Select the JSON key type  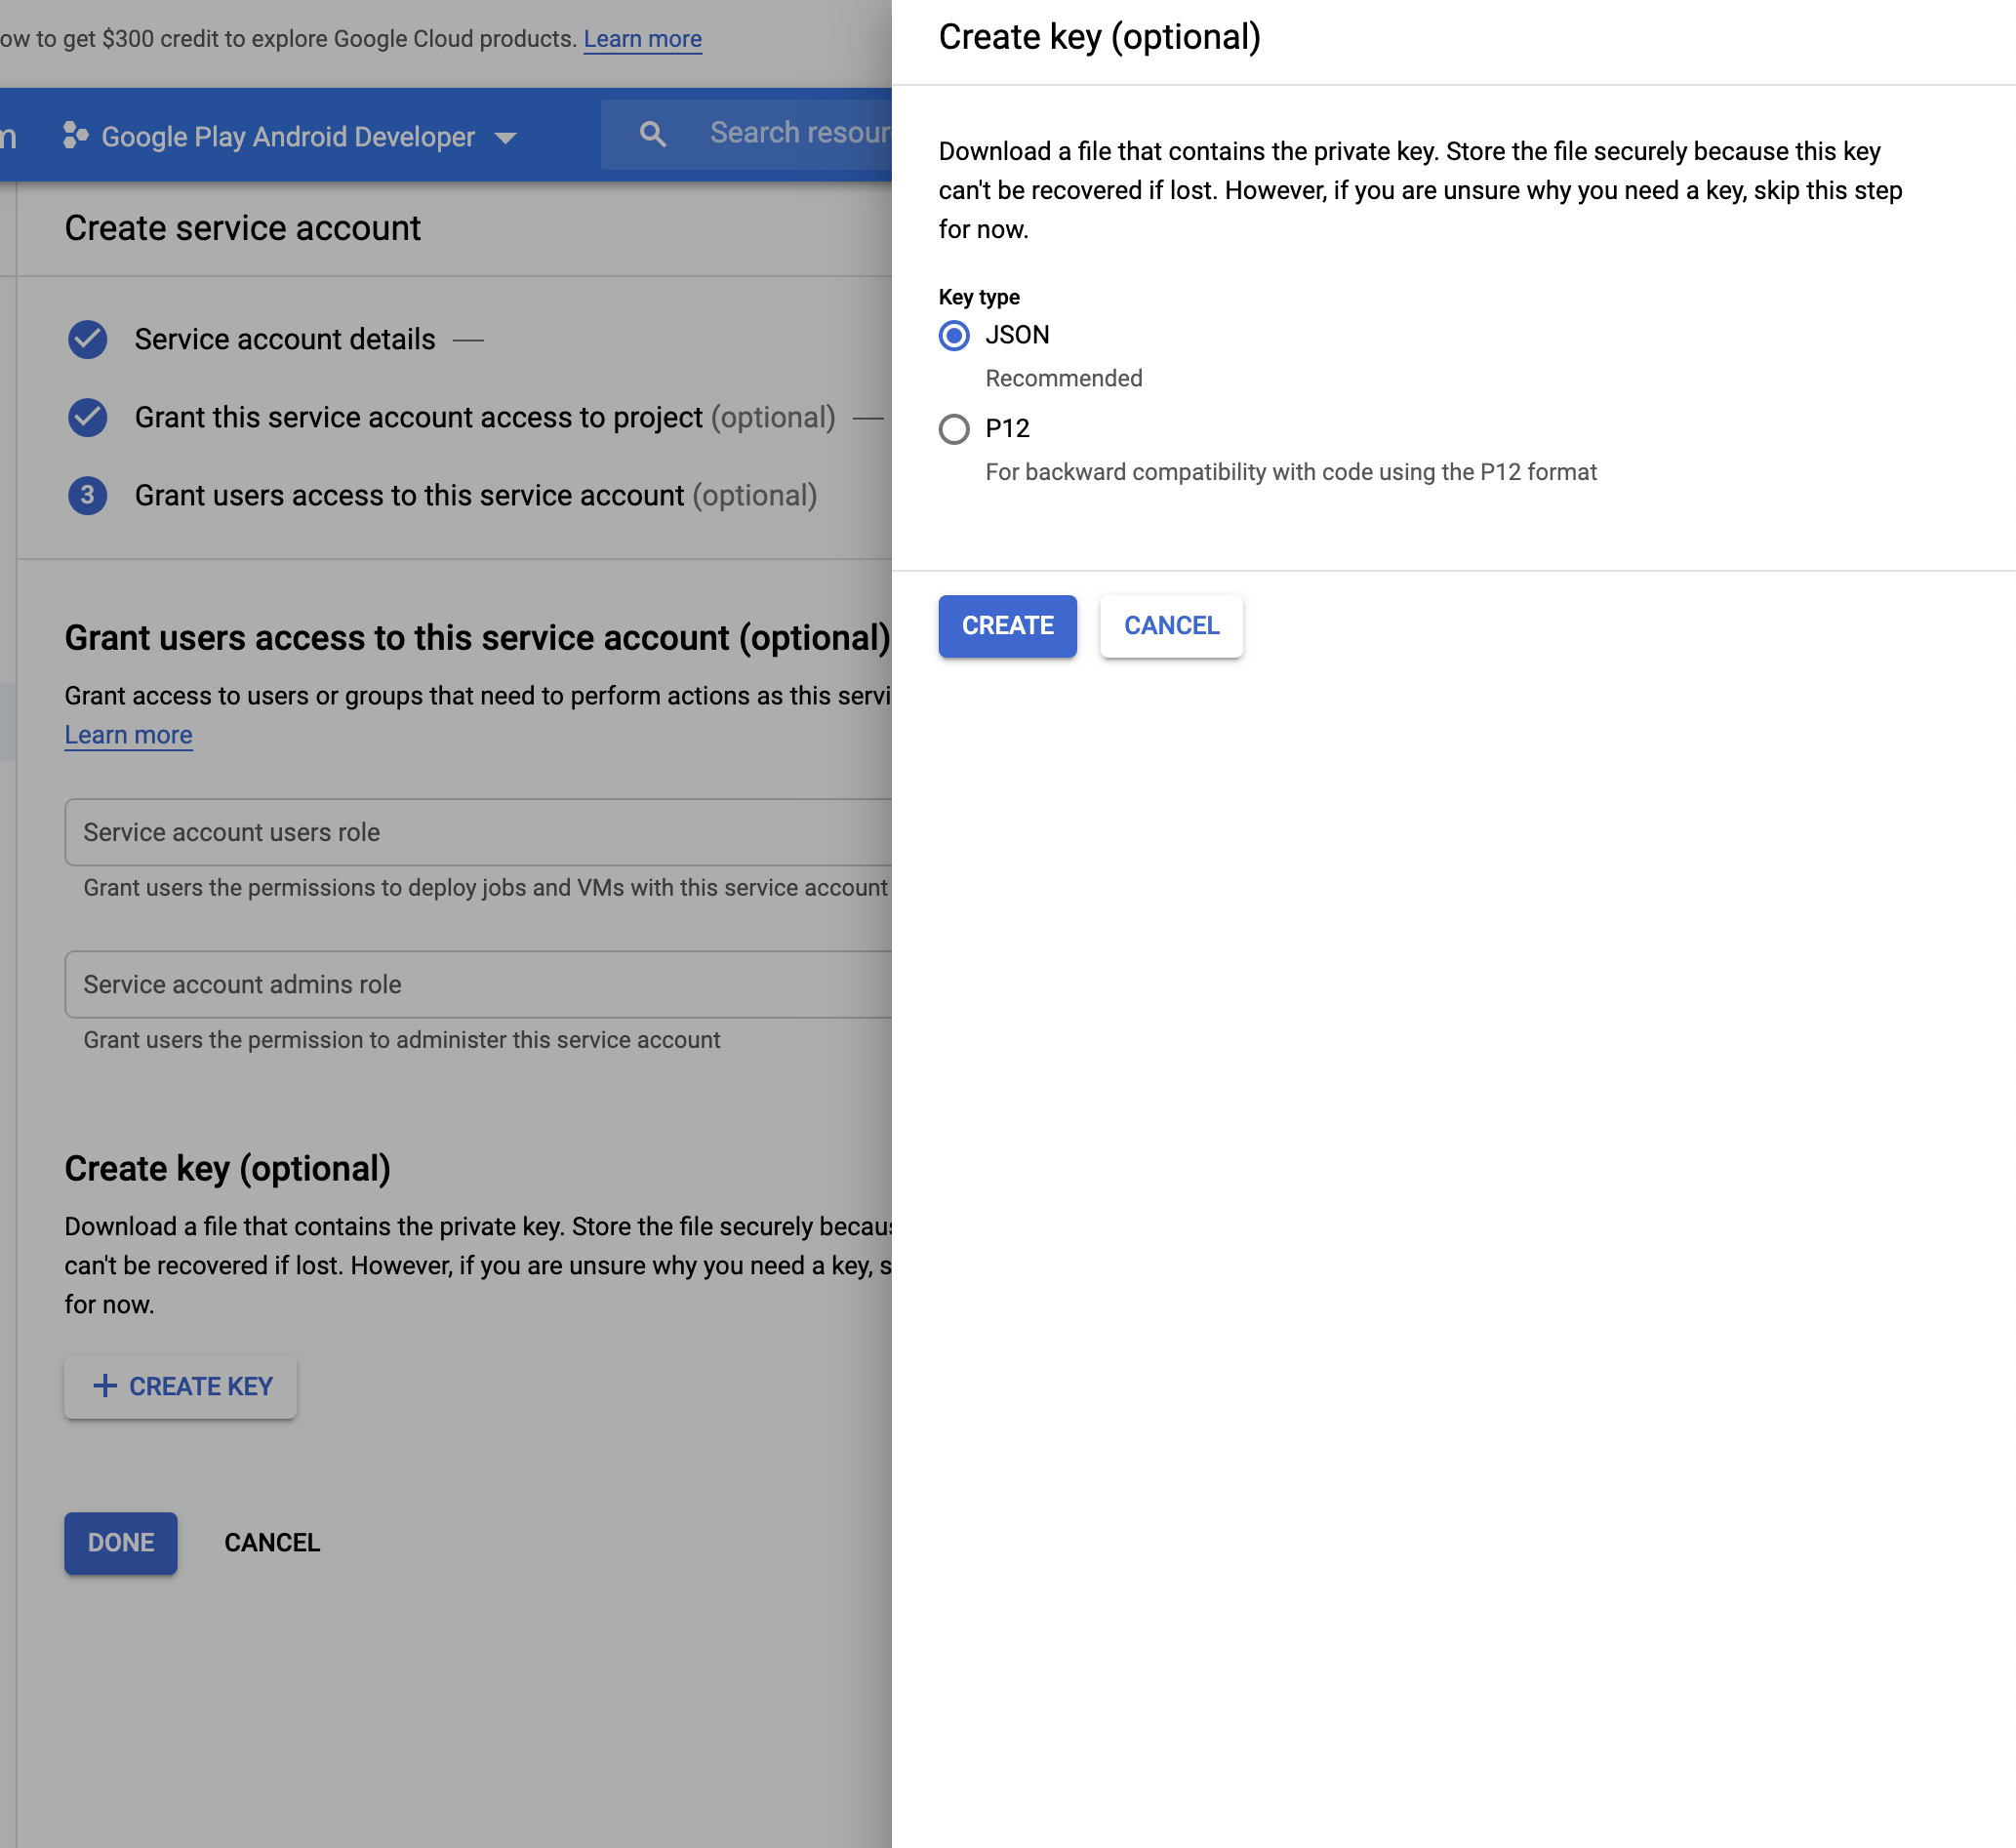954,336
